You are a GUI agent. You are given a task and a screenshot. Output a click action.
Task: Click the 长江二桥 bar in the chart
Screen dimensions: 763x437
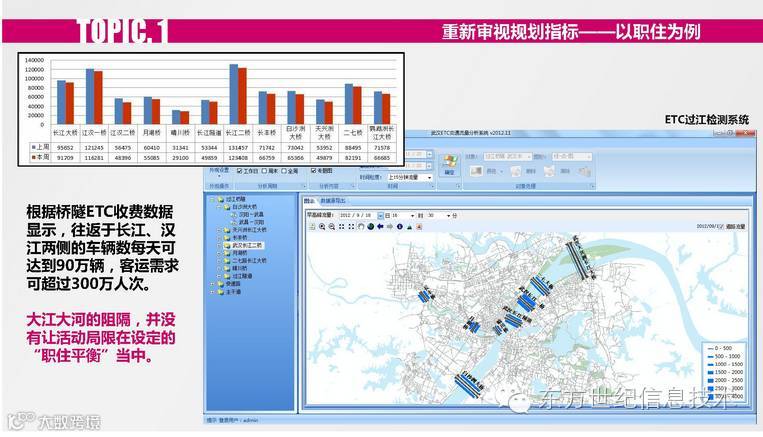(x=238, y=94)
